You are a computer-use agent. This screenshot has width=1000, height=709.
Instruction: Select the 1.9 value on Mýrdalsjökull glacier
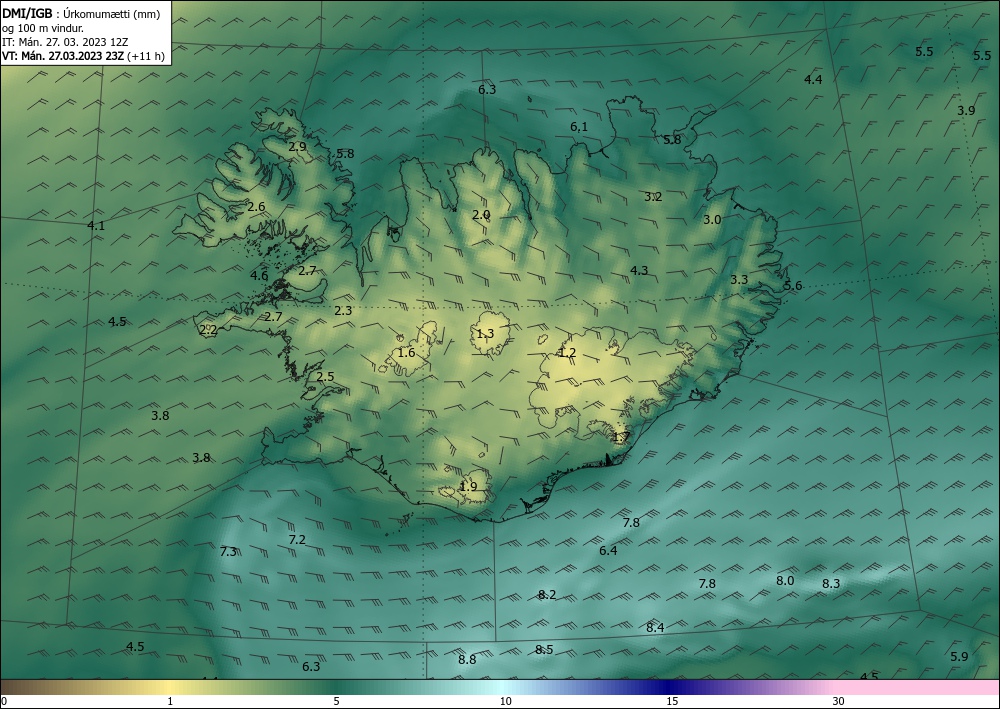(468, 486)
